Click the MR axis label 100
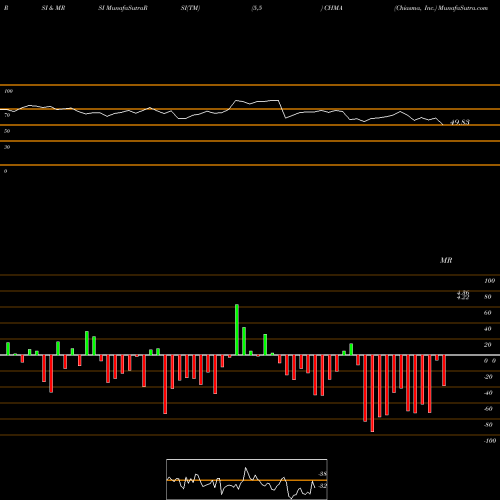The image size is (500, 500). [x=489, y=281]
